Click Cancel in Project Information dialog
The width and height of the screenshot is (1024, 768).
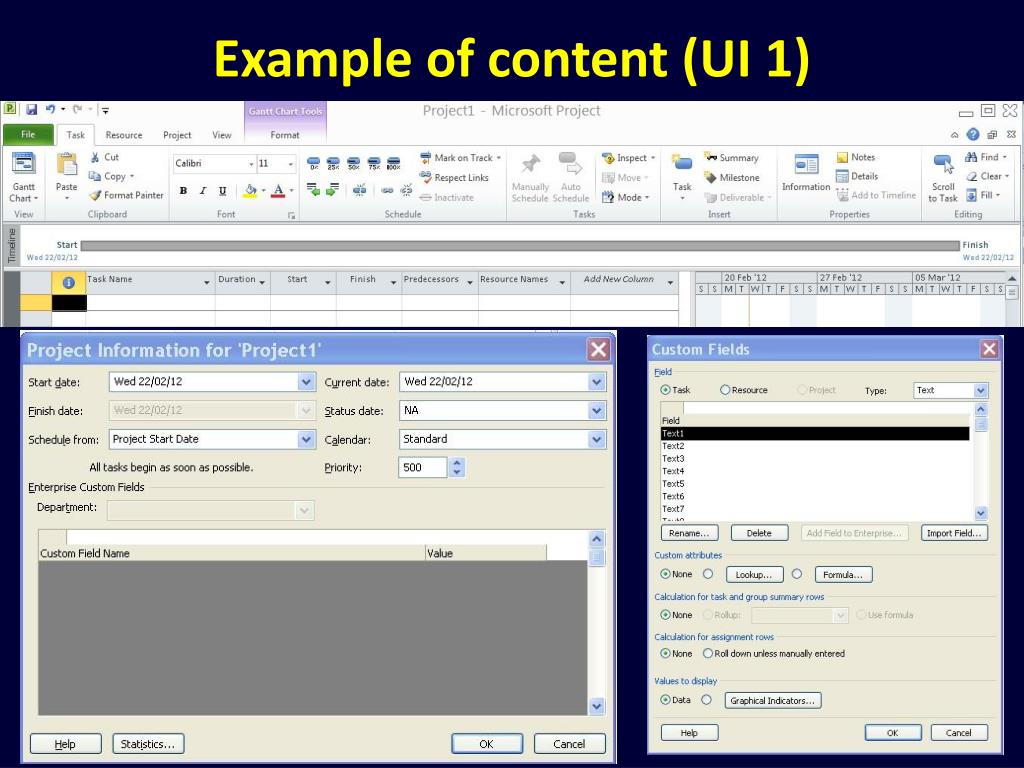(569, 744)
